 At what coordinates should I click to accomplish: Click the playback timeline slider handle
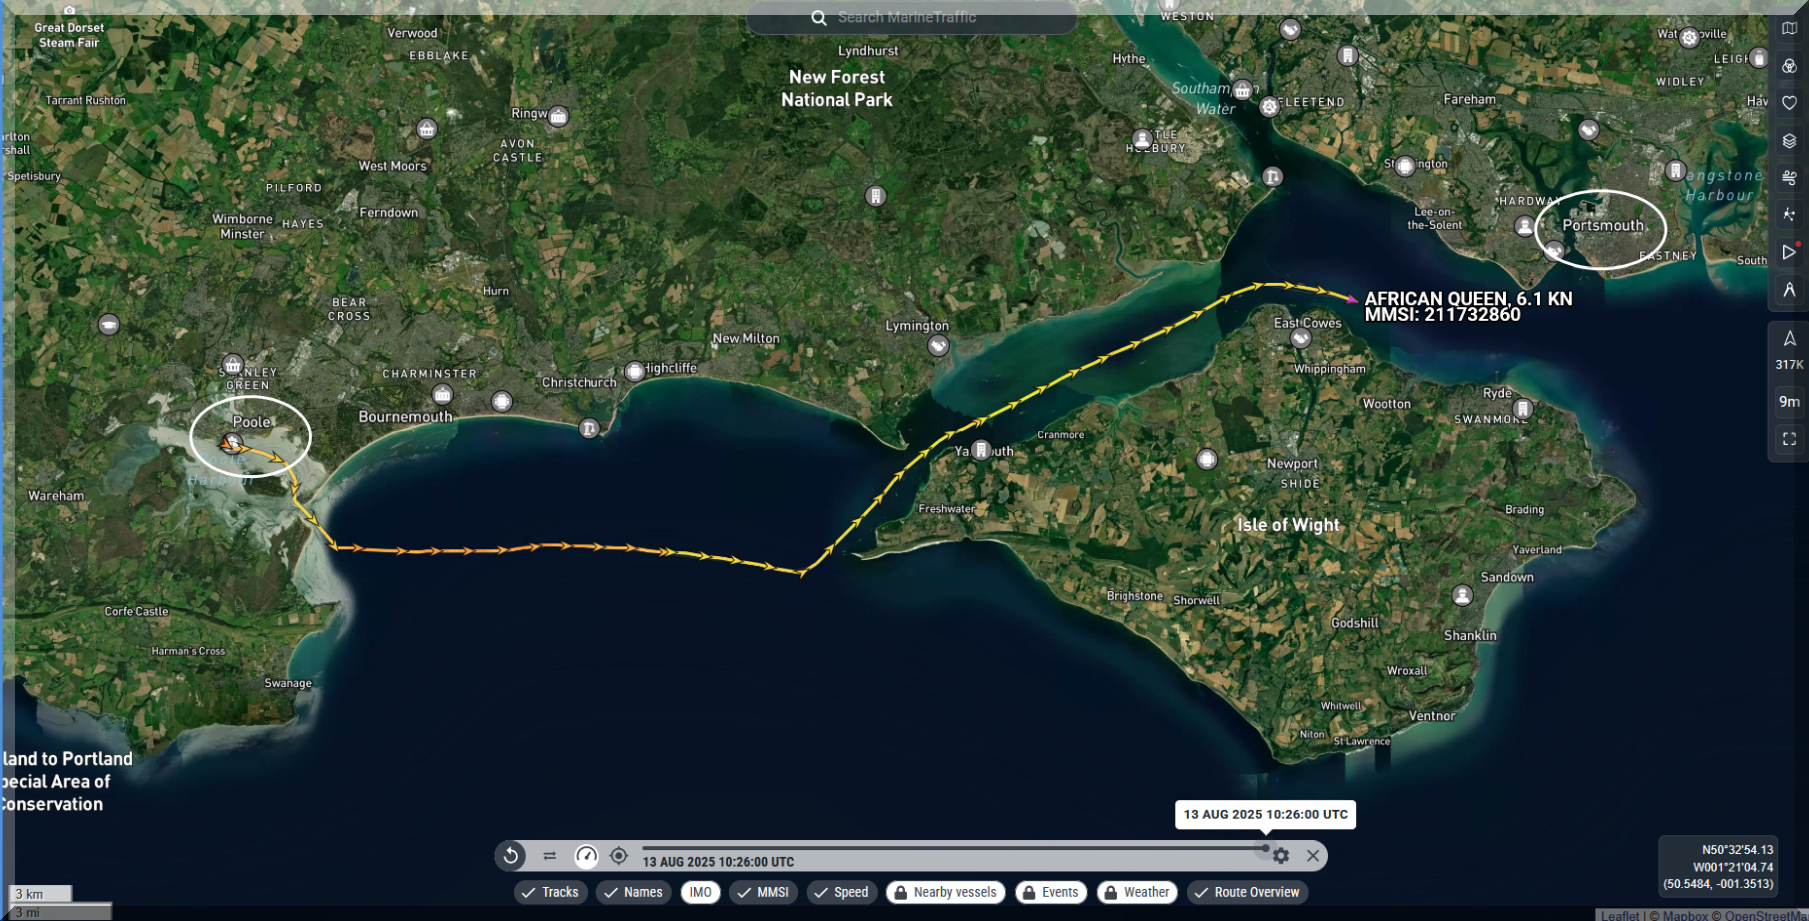1265,848
